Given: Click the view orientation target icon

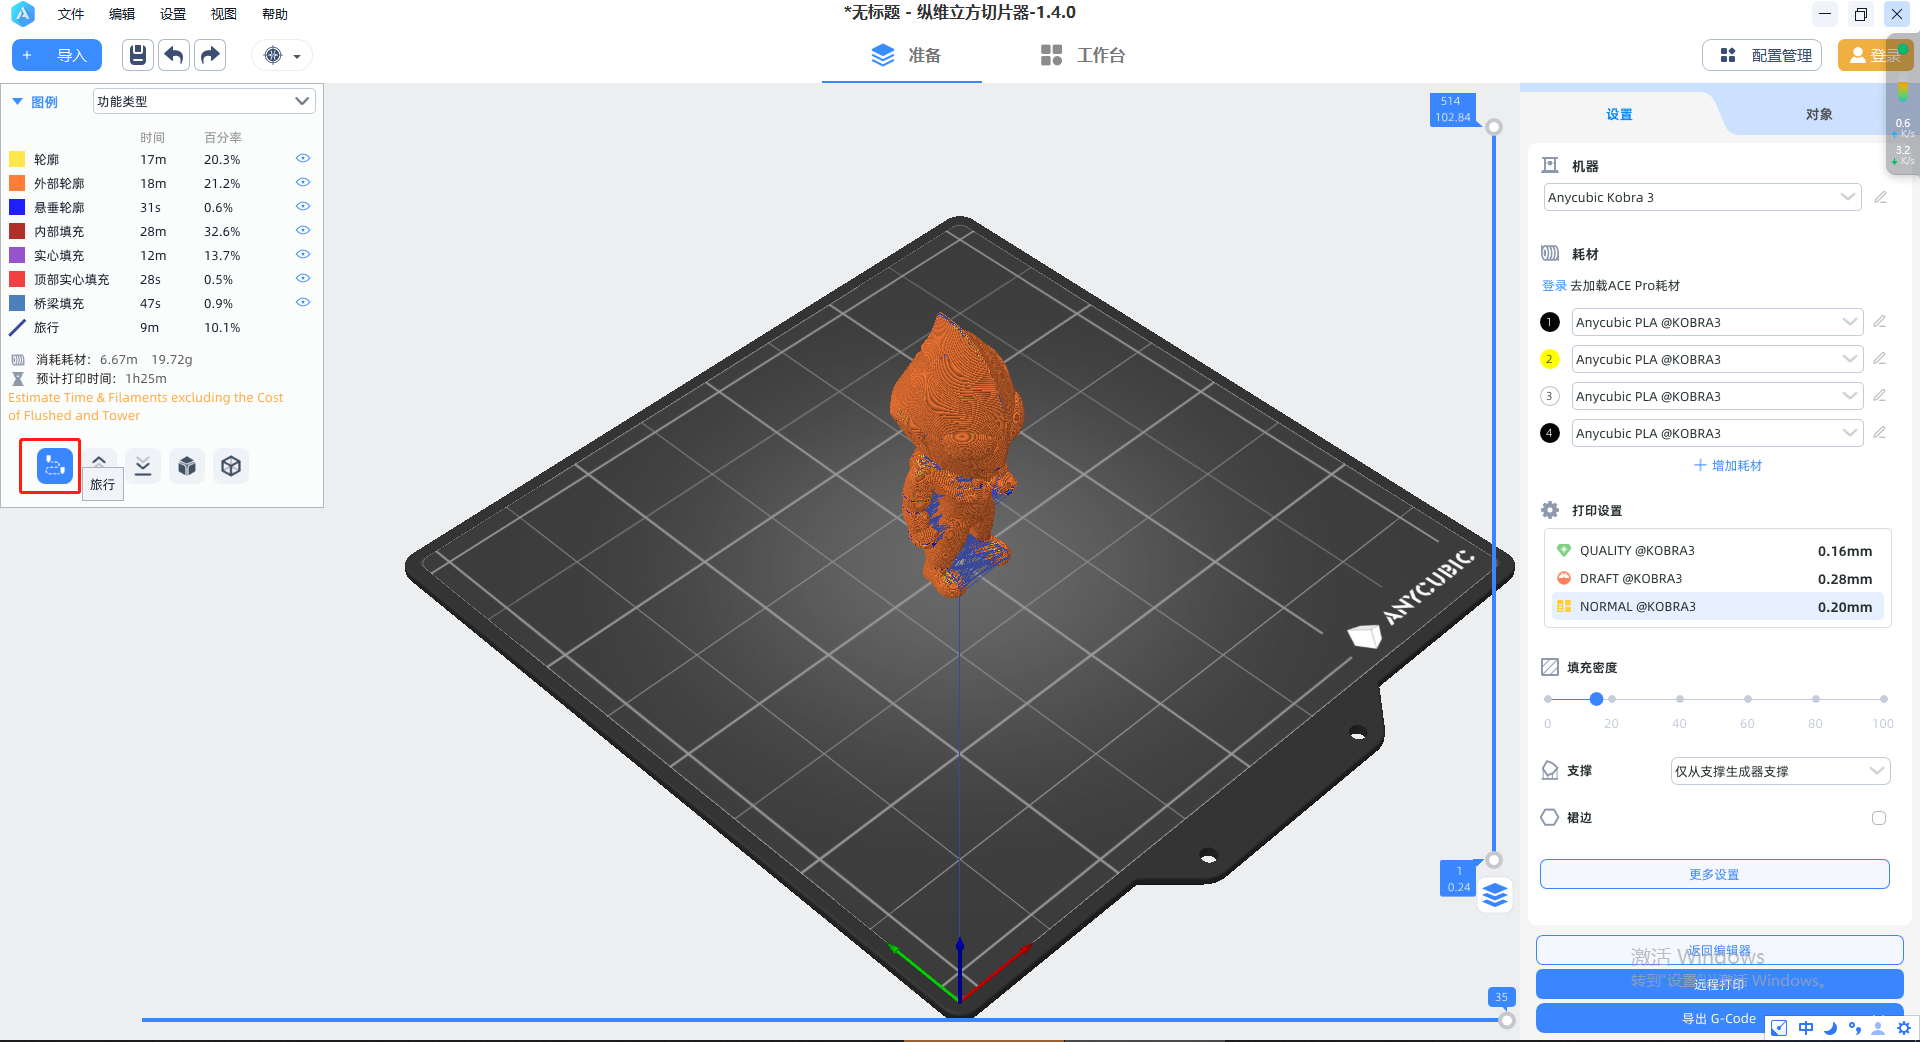Looking at the screenshot, I should pos(273,56).
